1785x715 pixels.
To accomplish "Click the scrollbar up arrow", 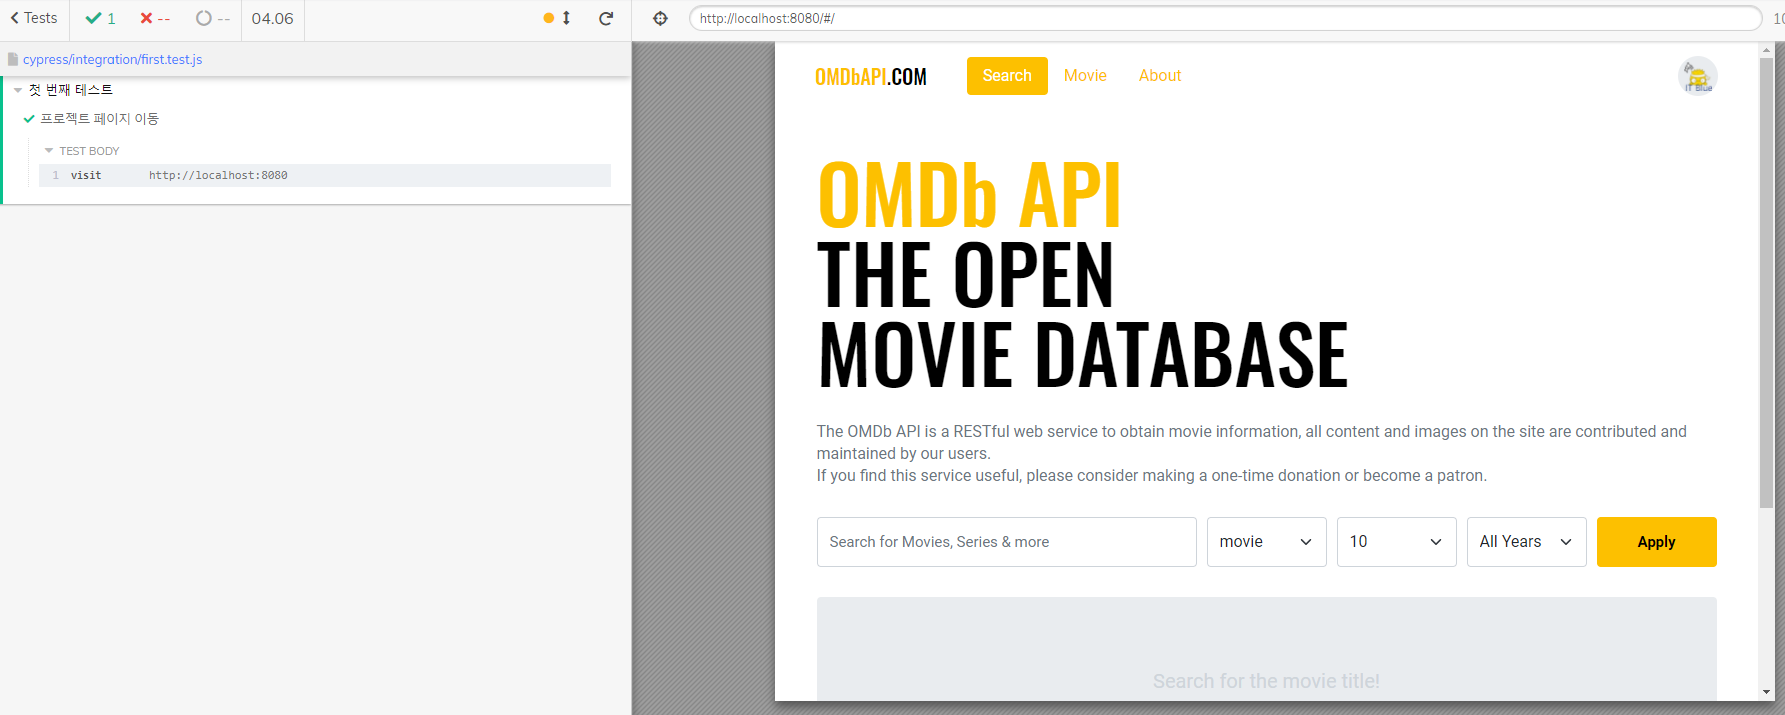I will tap(1766, 49).
